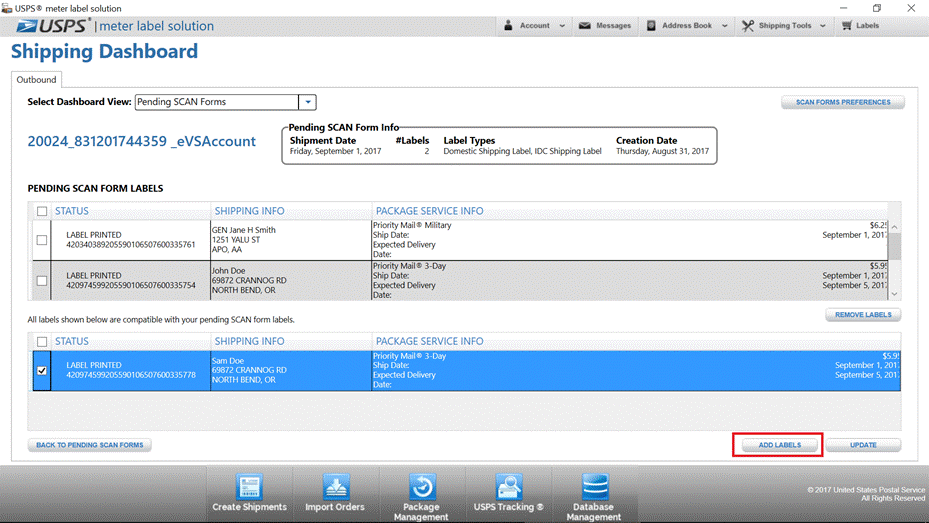
Task: Check the select-all box in compatible labels header
Action: pos(41,342)
